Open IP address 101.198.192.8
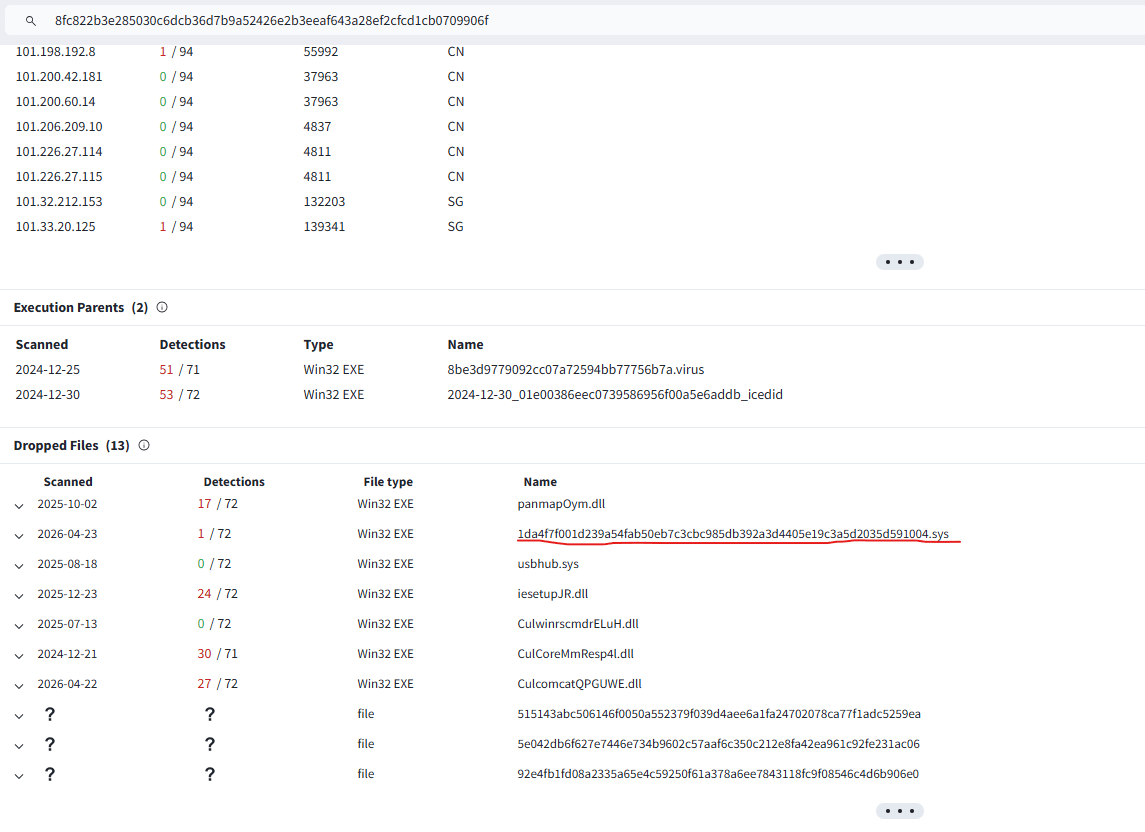 [56, 52]
